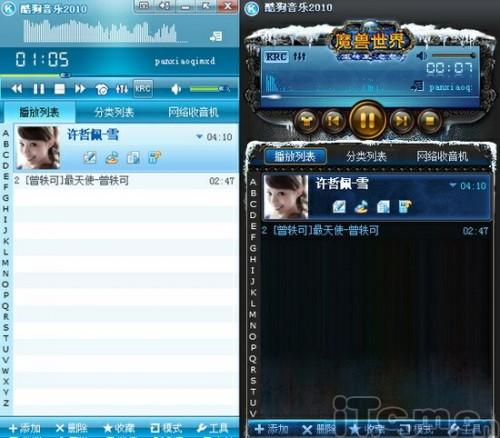Expand dropdown arrow beside 04:10 in blue list
This screenshot has height=438, width=500.
click(x=199, y=136)
